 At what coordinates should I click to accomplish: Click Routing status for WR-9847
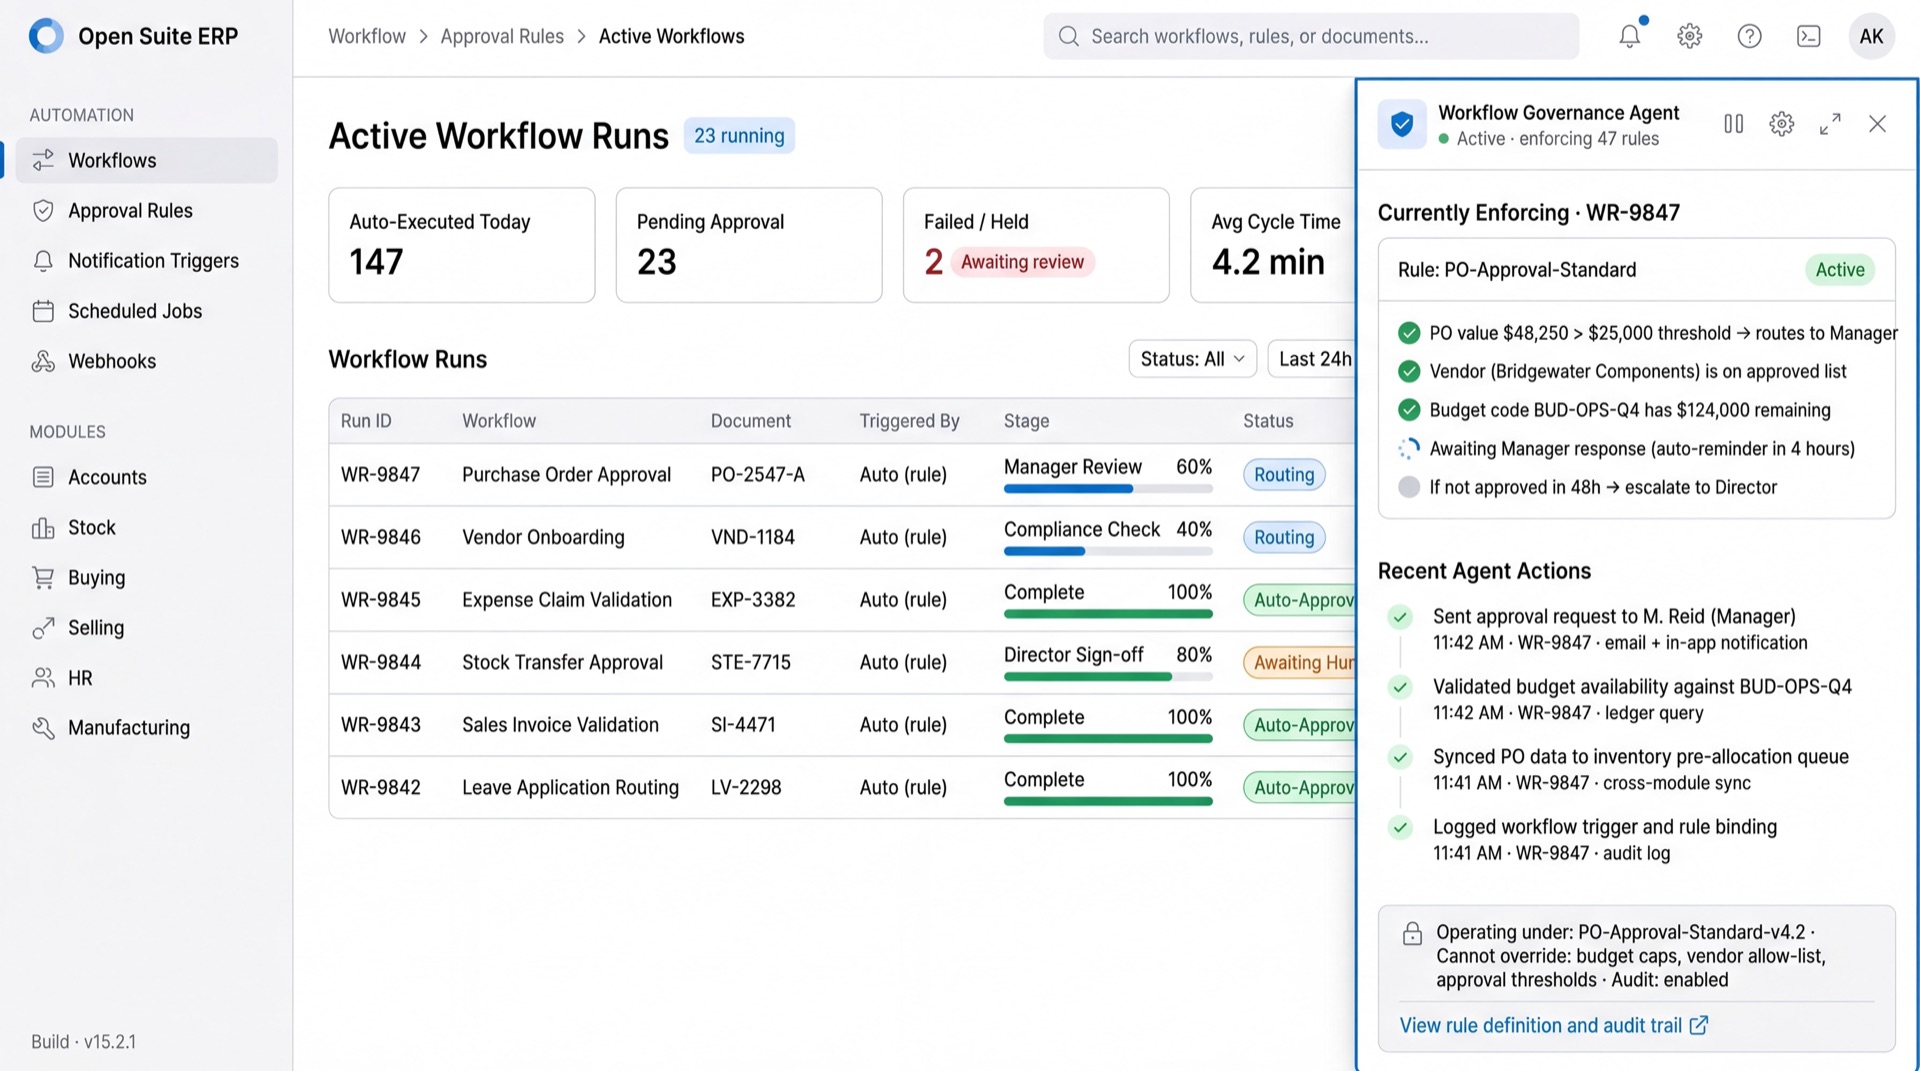[1284, 475]
